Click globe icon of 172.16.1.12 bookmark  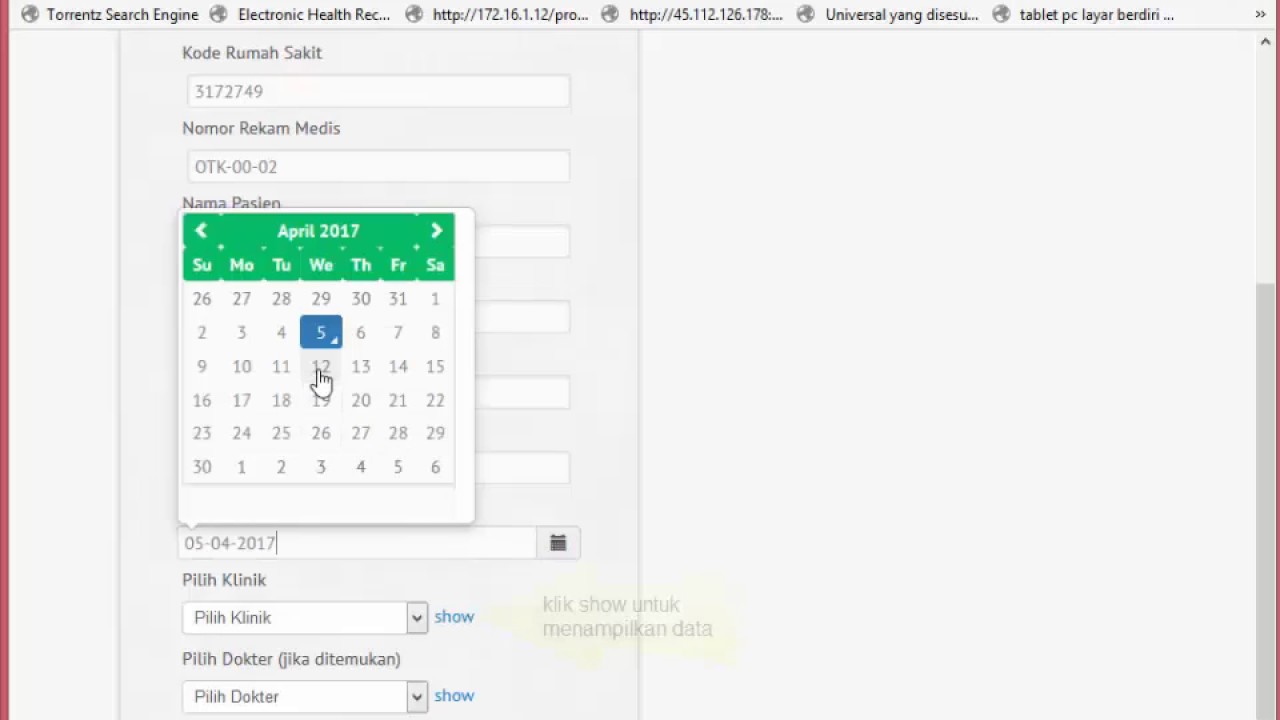pos(415,15)
